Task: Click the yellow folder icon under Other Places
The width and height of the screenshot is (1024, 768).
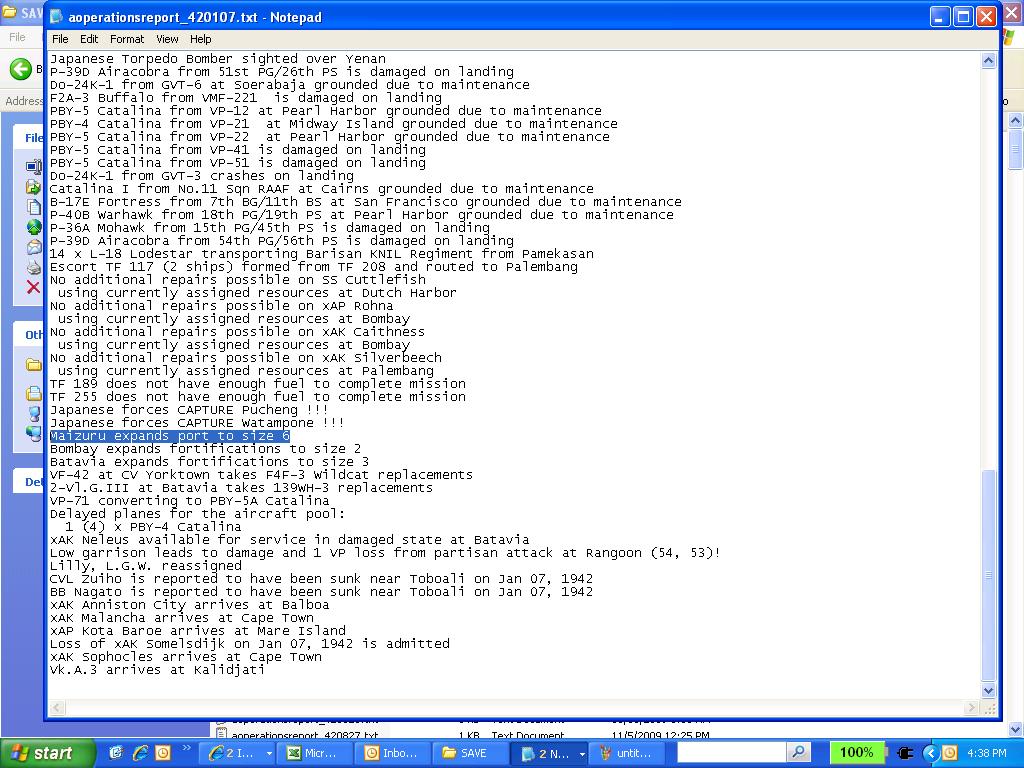Action: (33, 364)
